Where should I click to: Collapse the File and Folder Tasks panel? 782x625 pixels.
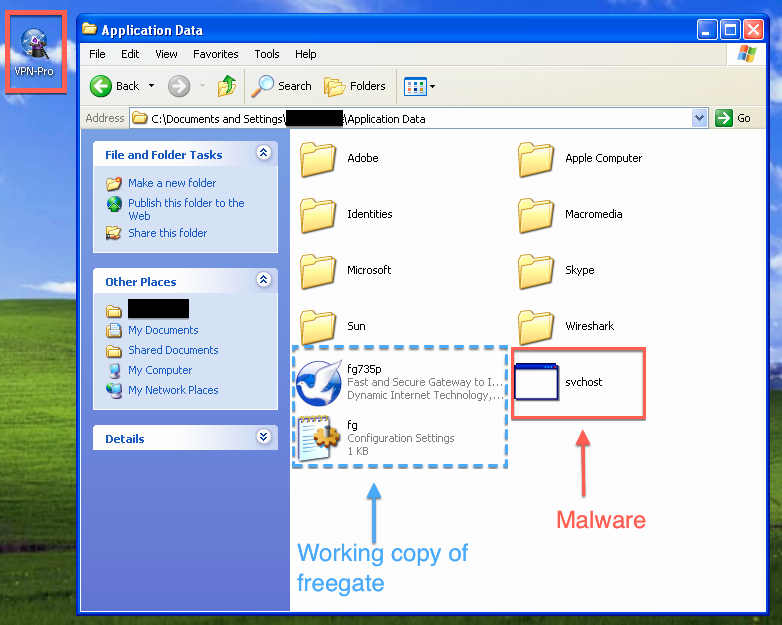tap(264, 152)
